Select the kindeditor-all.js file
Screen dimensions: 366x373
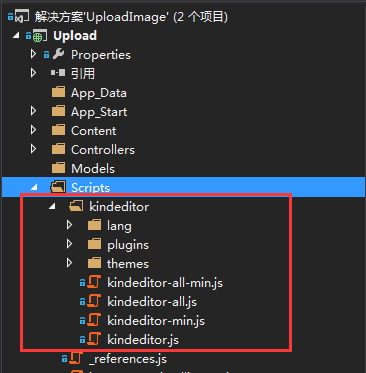(x=152, y=302)
